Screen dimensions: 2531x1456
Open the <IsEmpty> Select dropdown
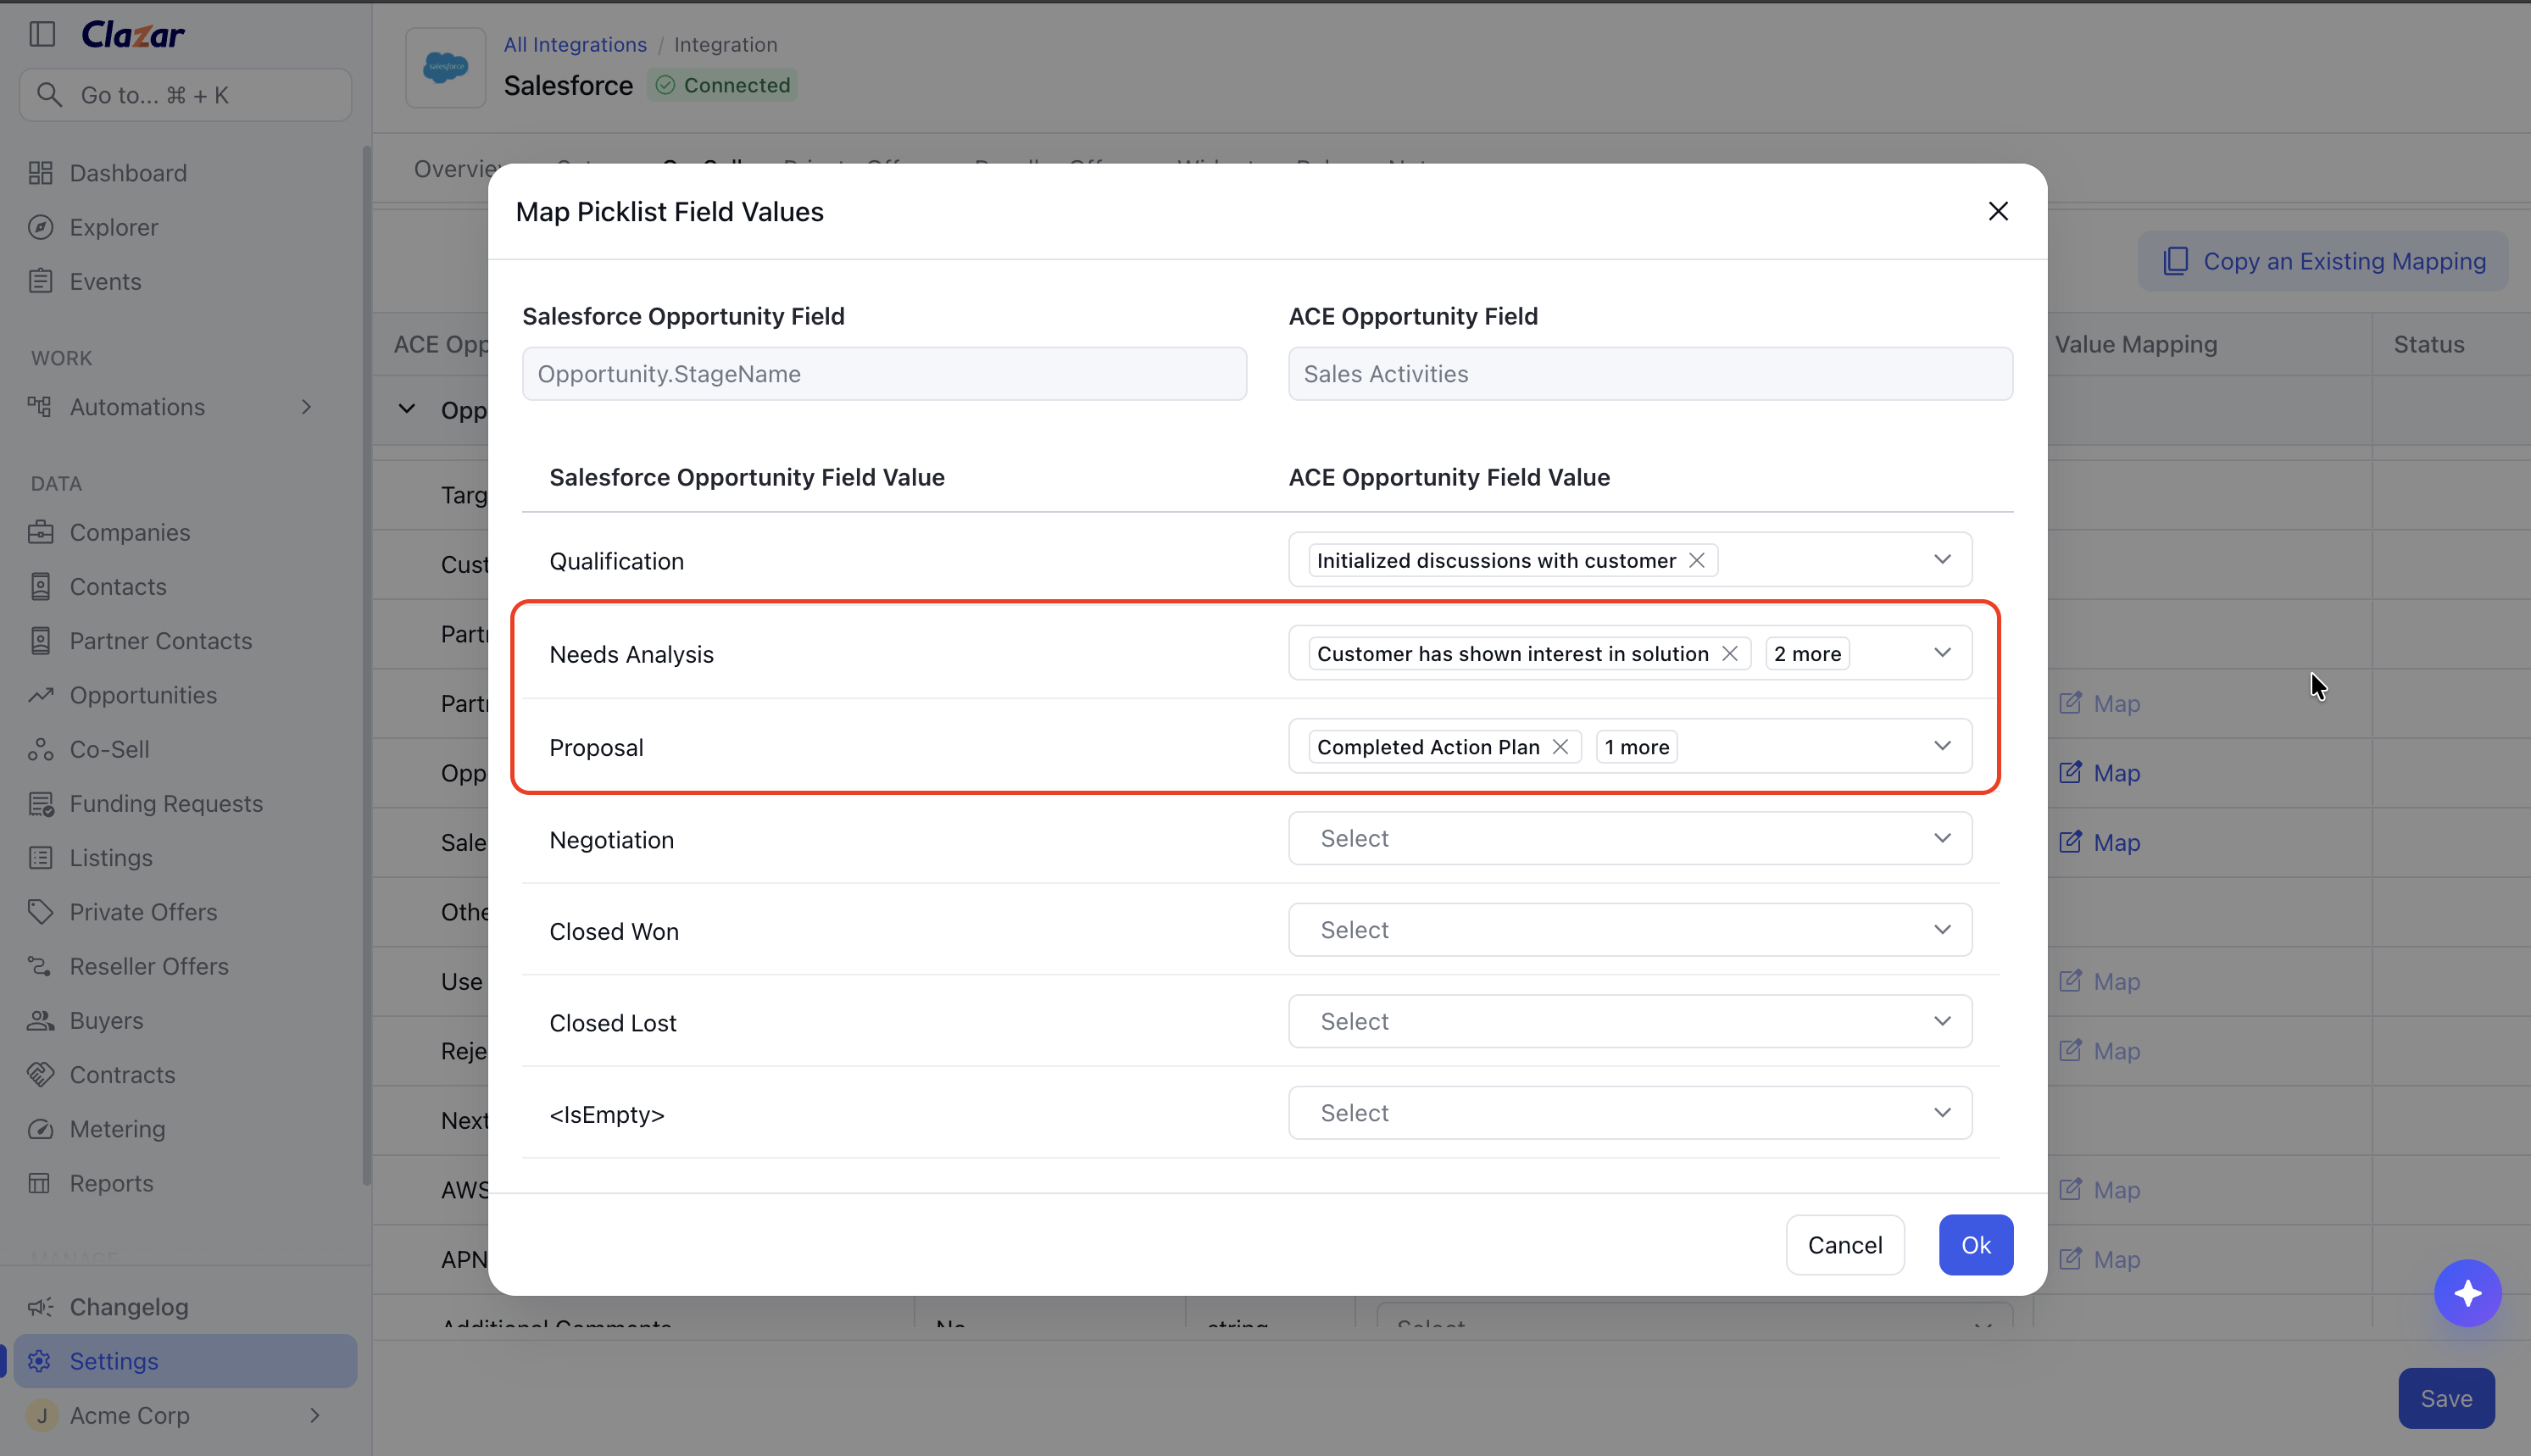coord(1630,1113)
